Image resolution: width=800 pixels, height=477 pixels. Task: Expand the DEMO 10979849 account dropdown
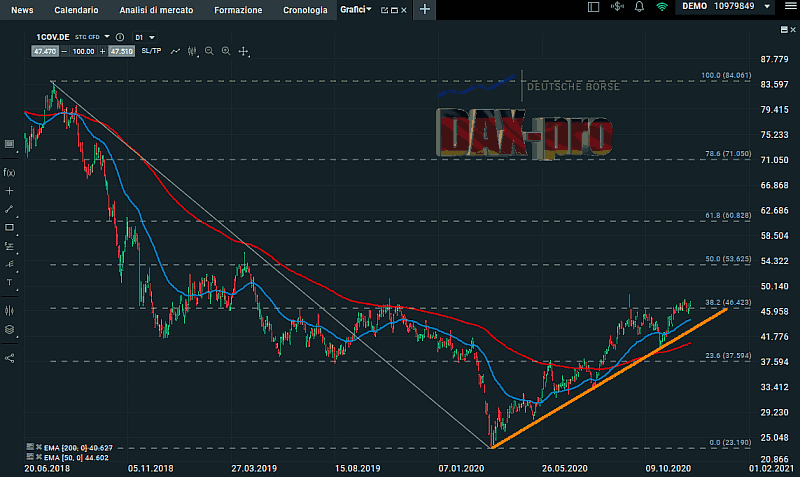click(726, 7)
